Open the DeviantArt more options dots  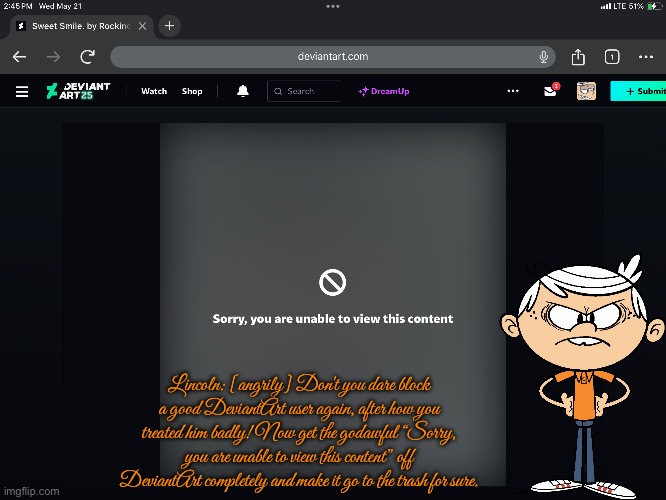(513, 91)
